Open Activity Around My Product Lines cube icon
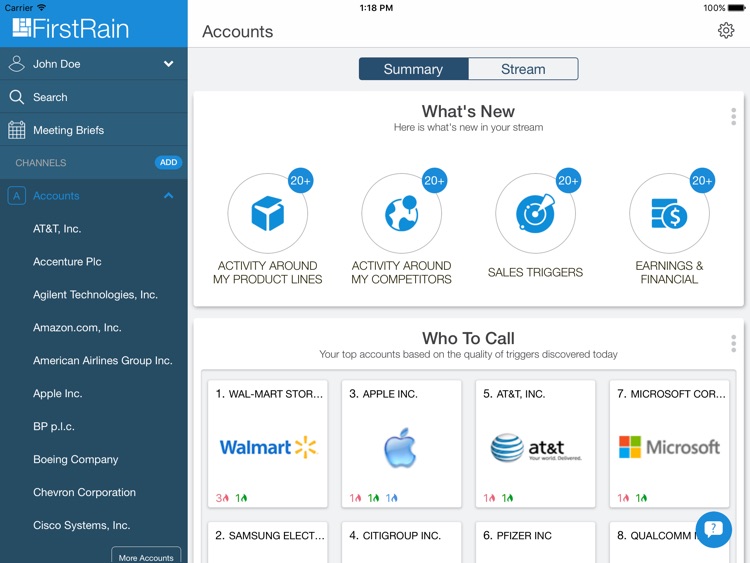Viewport: 750px width, 563px height. click(x=267, y=213)
